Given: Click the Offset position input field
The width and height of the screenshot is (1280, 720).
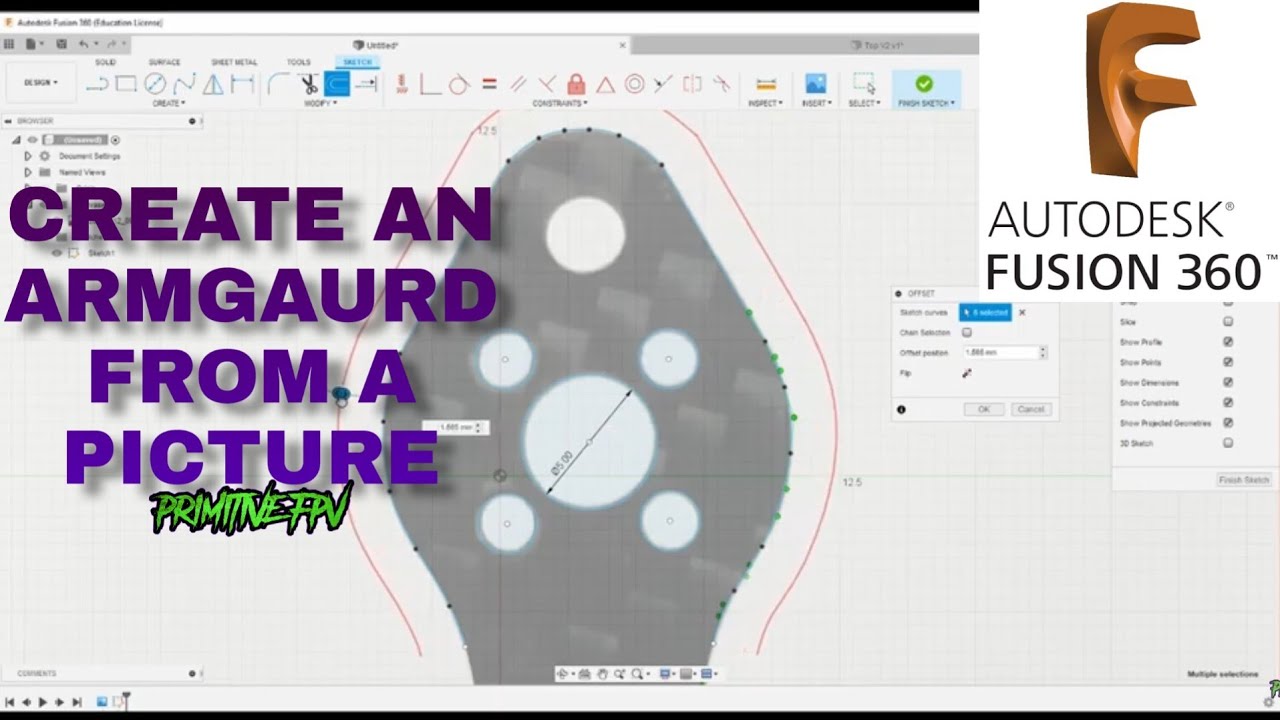Looking at the screenshot, I should click(1000, 353).
